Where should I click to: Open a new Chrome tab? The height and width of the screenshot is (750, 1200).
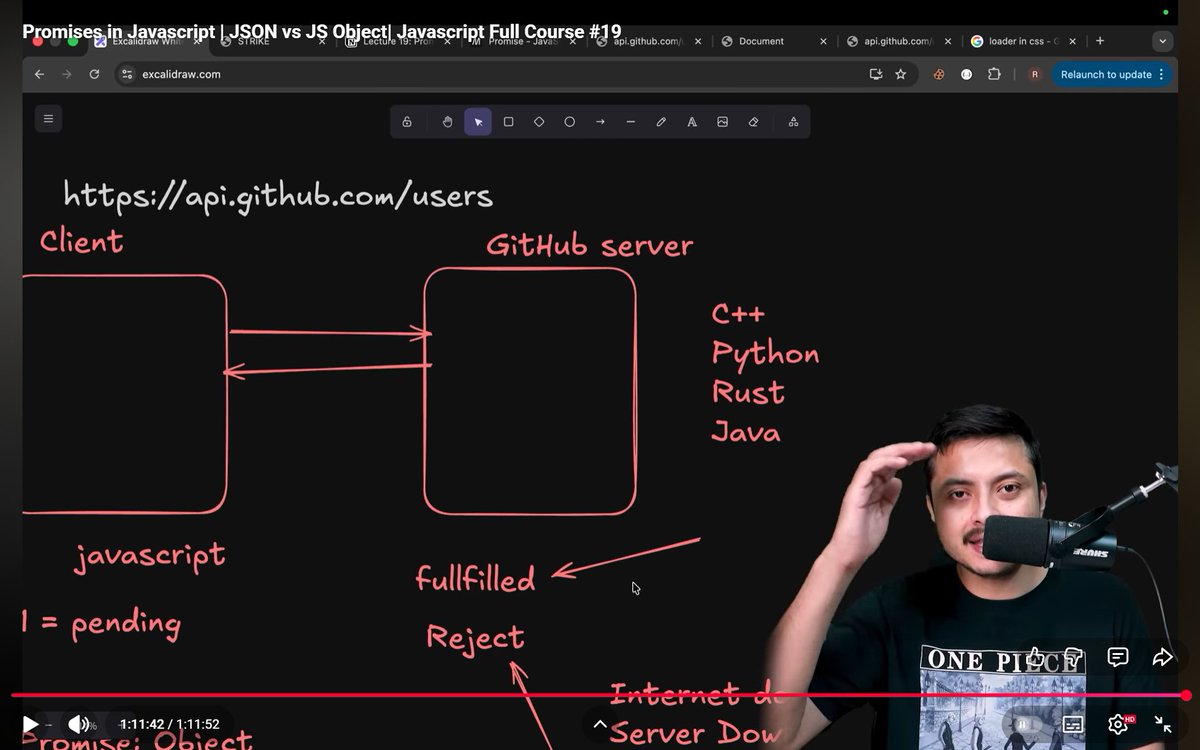click(1100, 41)
